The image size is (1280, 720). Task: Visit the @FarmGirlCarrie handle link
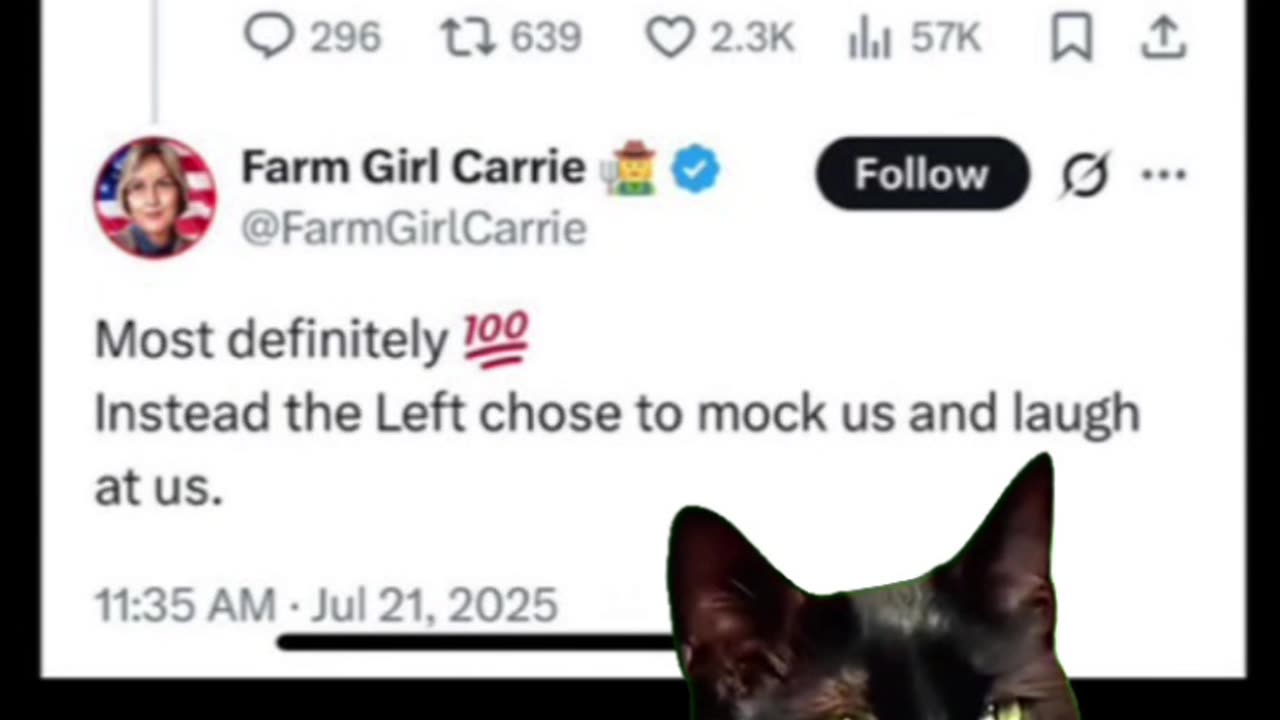413,229
